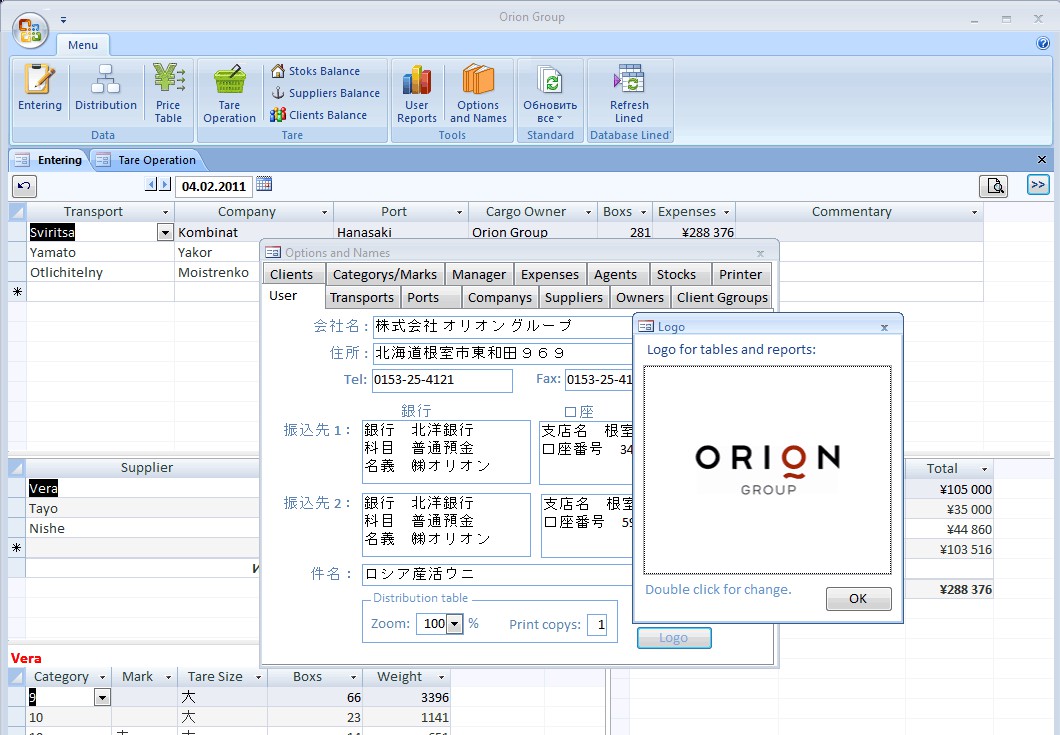Image resolution: width=1060 pixels, height=735 pixels.
Task: Open the Companys tab
Action: click(500, 298)
